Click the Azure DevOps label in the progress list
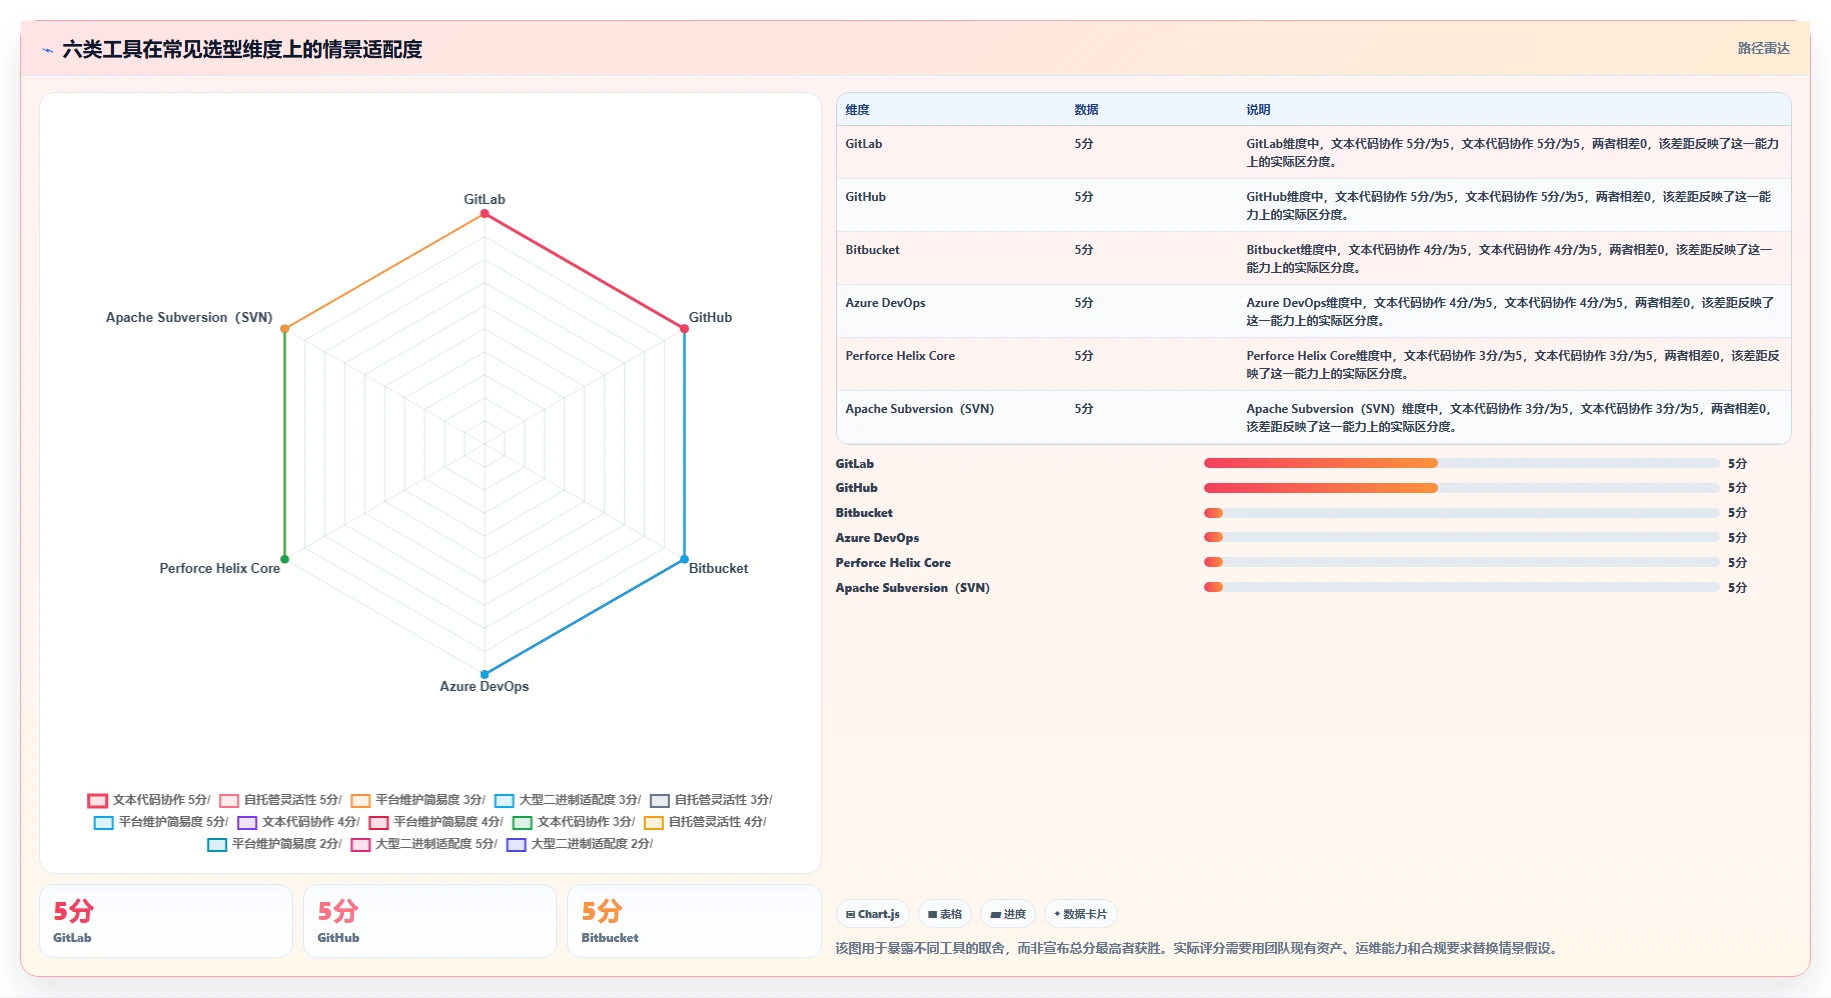The height and width of the screenshot is (998, 1831). tap(877, 538)
